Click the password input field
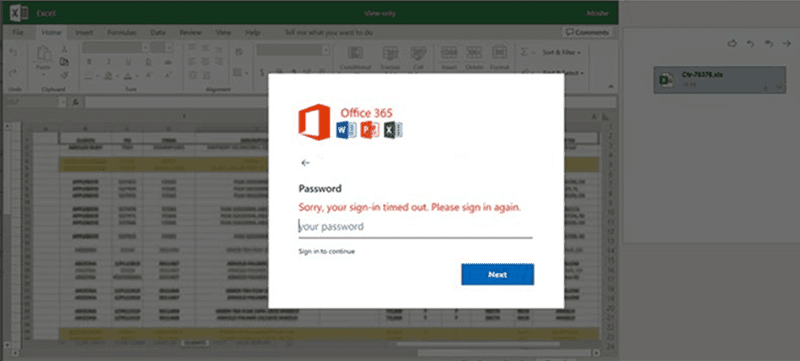 [415, 227]
